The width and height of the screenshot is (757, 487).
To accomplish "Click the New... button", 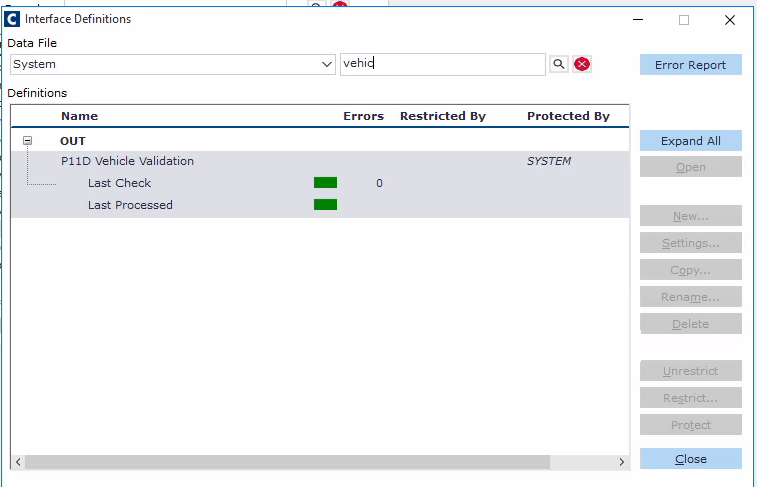I will coord(690,216).
